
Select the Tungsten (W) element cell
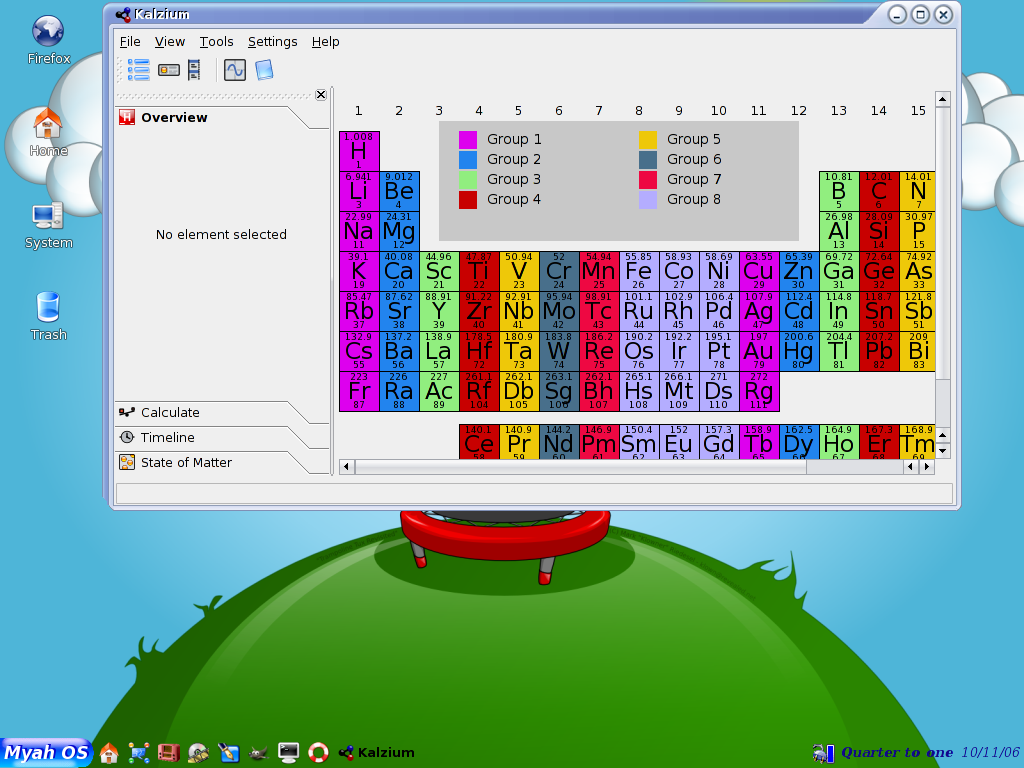point(559,351)
